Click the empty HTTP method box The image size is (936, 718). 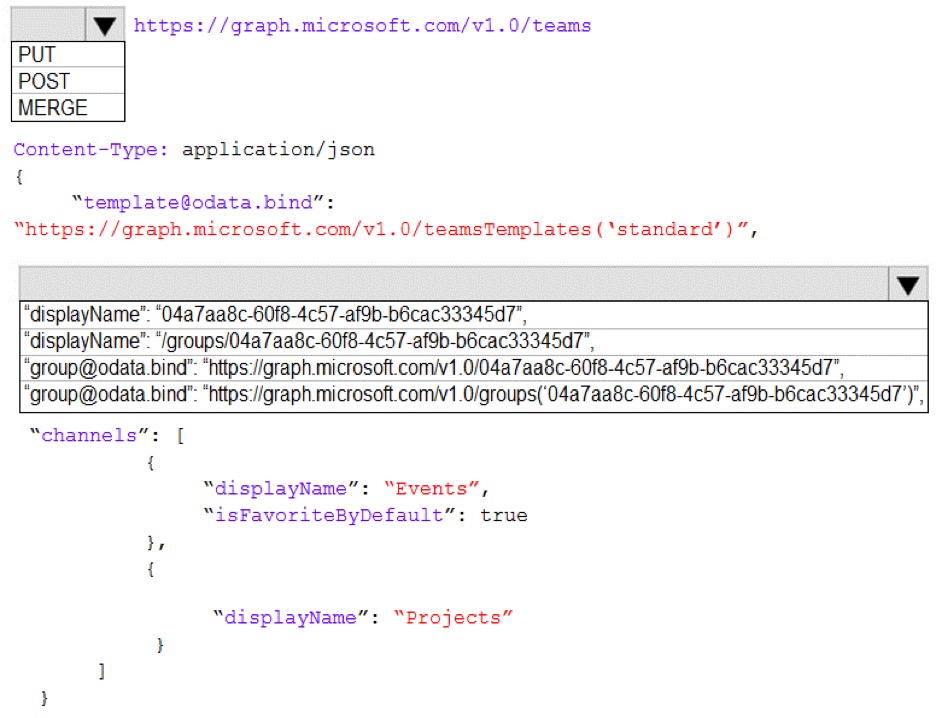[x=48, y=24]
